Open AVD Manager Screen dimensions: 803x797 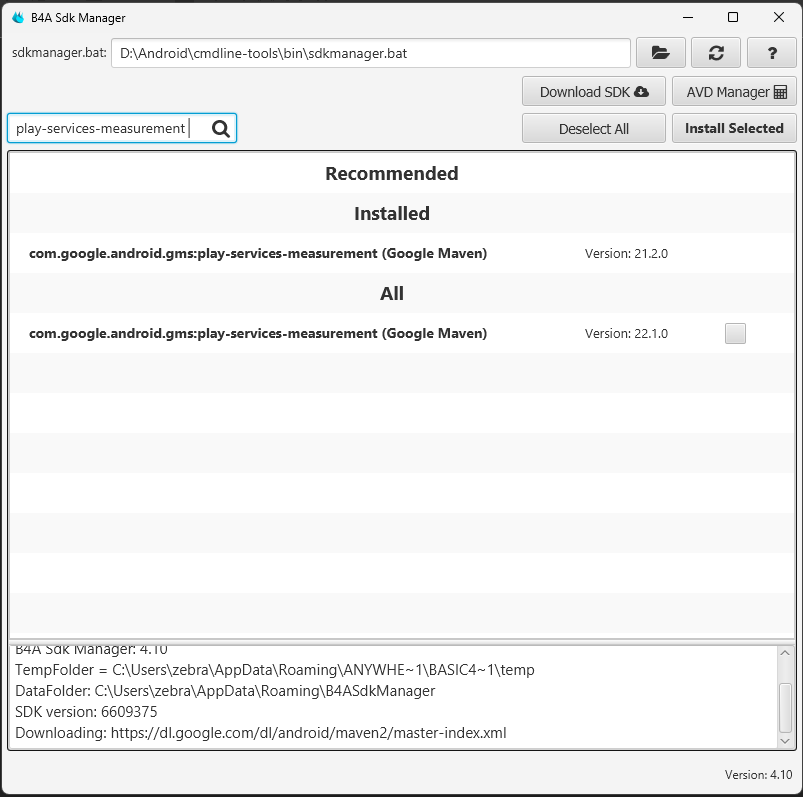pos(734,92)
